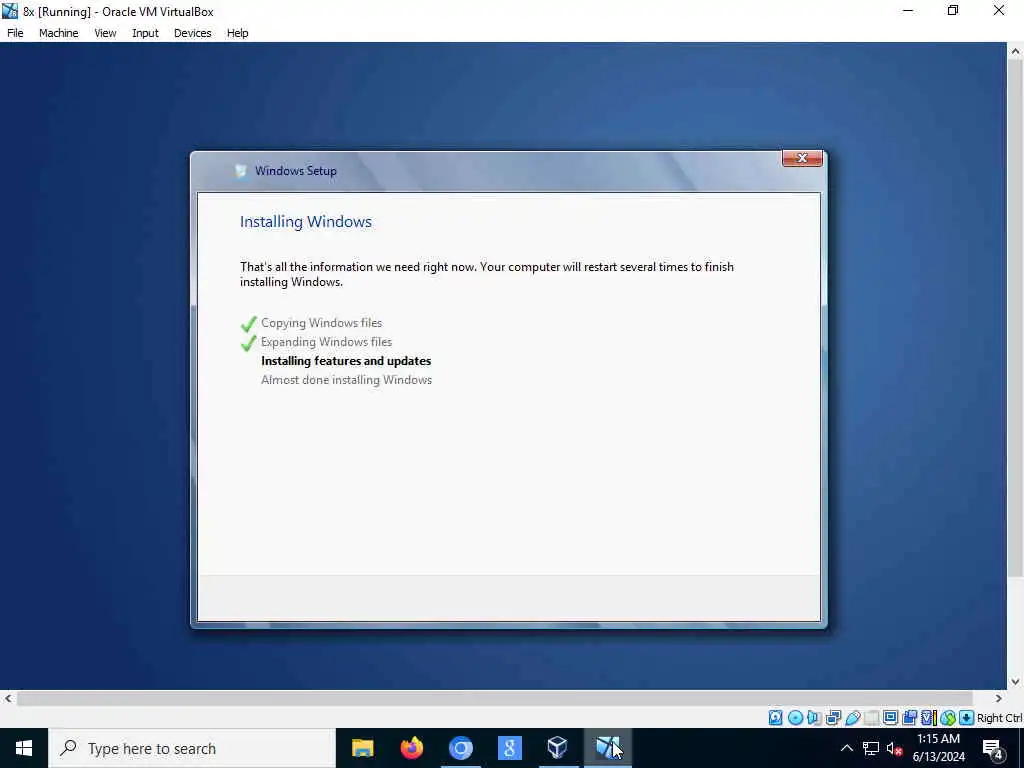Image resolution: width=1024 pixels, height=768 pixels.
Task: Click the horizontal scrollbar right arrow
Action: point(999,698)
